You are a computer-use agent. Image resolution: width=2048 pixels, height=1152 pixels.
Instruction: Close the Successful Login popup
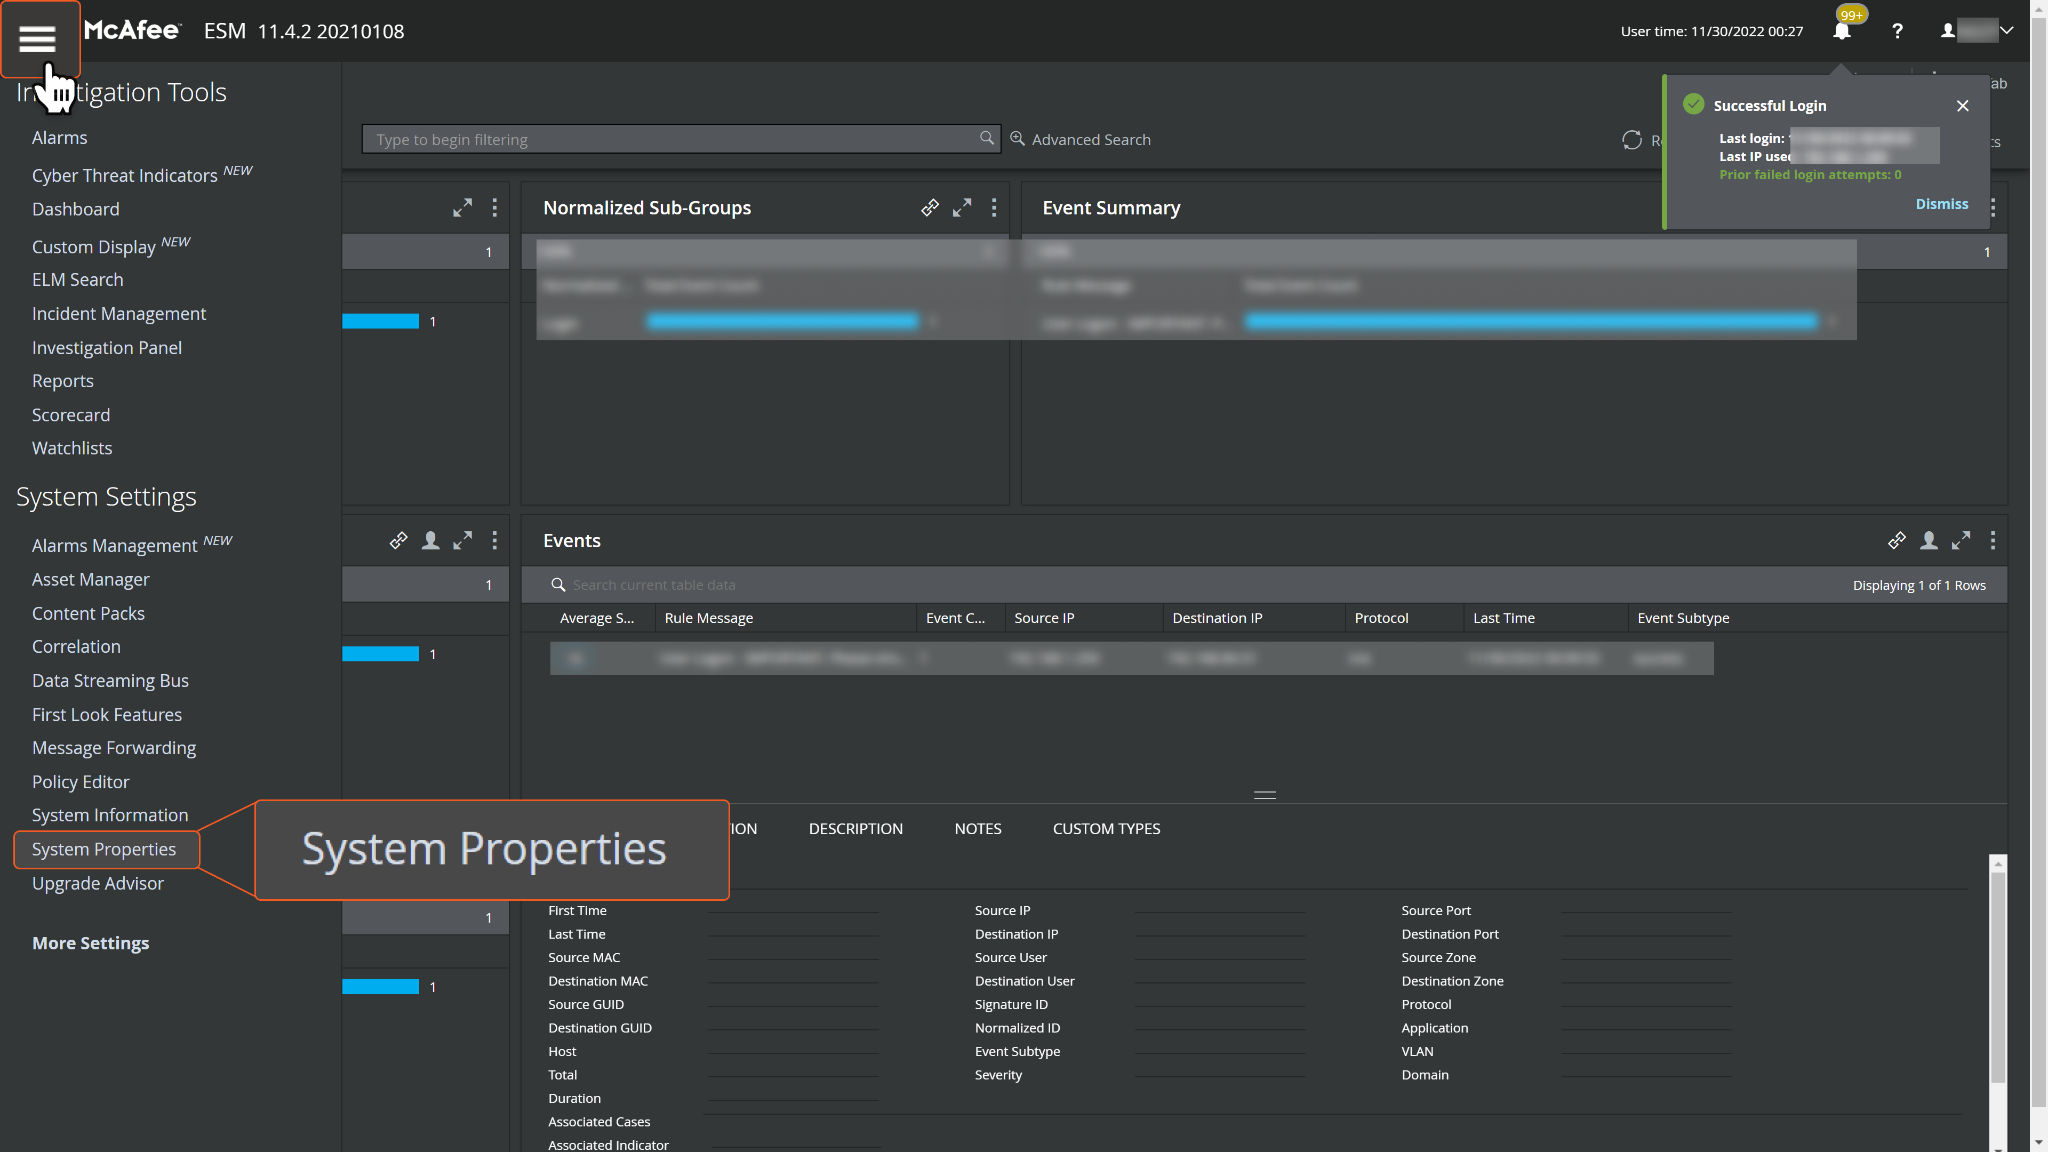tap(1962, 106)
